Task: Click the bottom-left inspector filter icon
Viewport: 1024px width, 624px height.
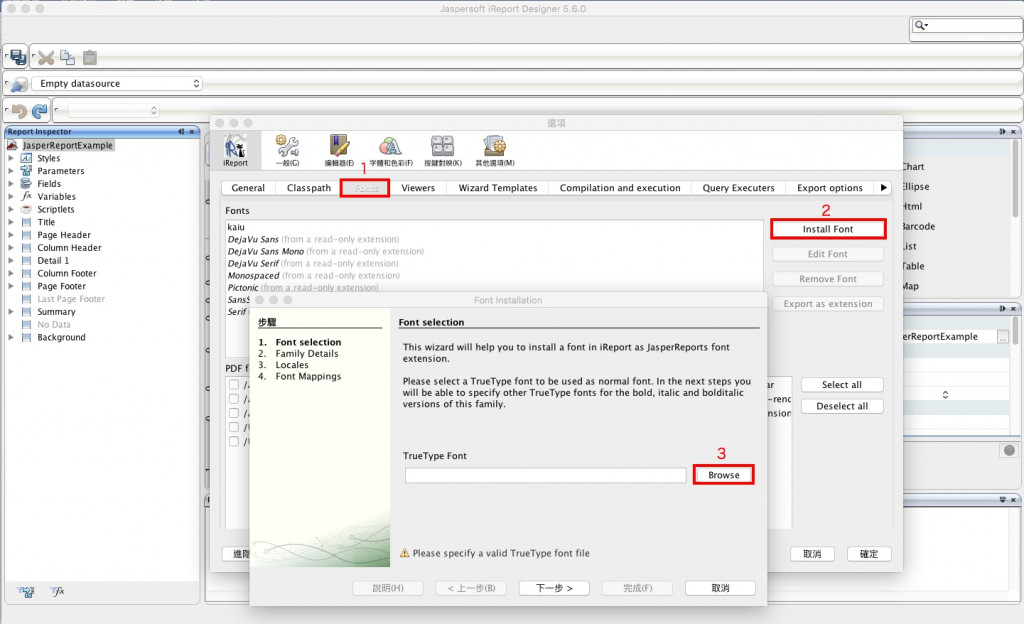Action: point(26,591)
